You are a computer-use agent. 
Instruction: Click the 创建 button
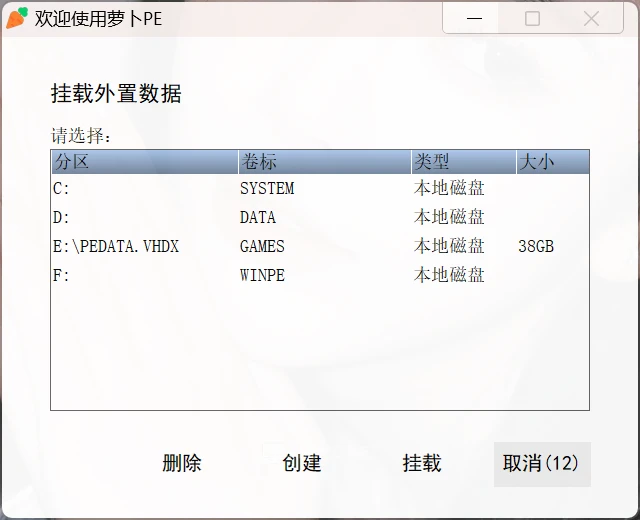coord(302,463)
